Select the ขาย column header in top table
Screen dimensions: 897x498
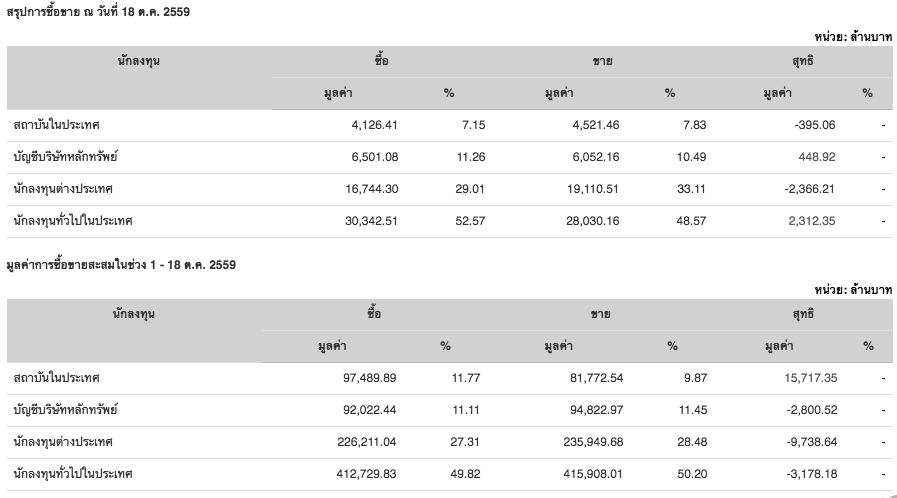[602, 61]
